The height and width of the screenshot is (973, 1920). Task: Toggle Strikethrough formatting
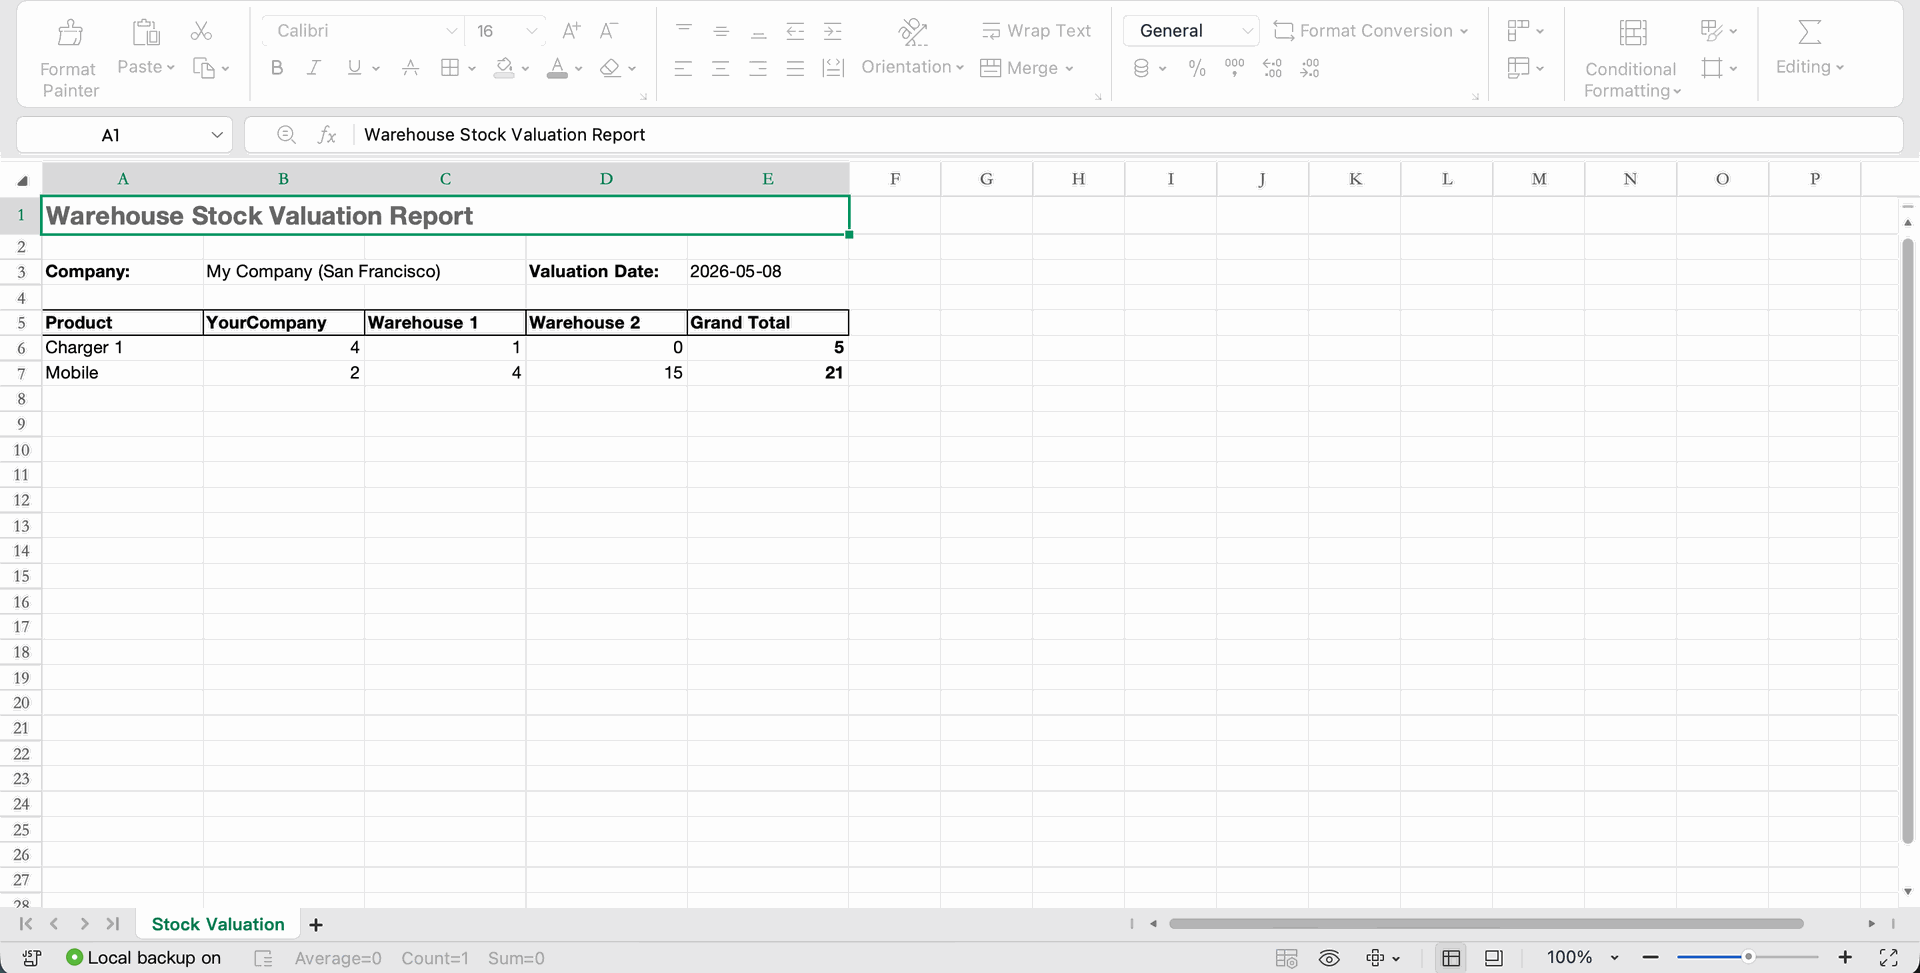coord(410,68)
